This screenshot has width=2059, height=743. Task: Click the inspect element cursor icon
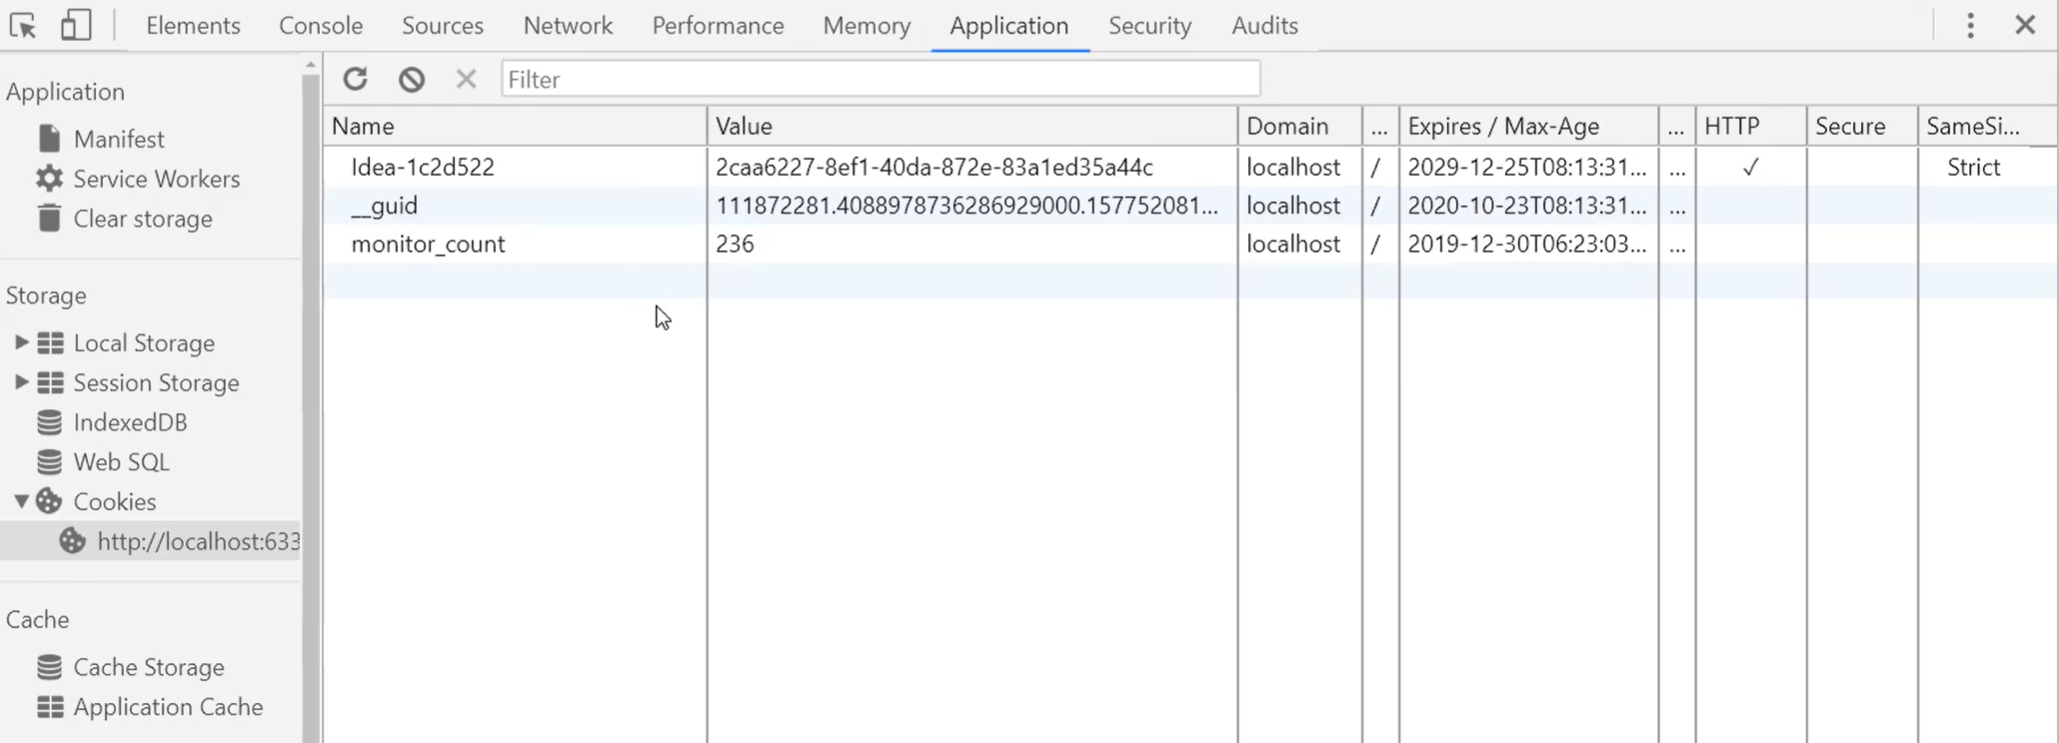point(23,25)
